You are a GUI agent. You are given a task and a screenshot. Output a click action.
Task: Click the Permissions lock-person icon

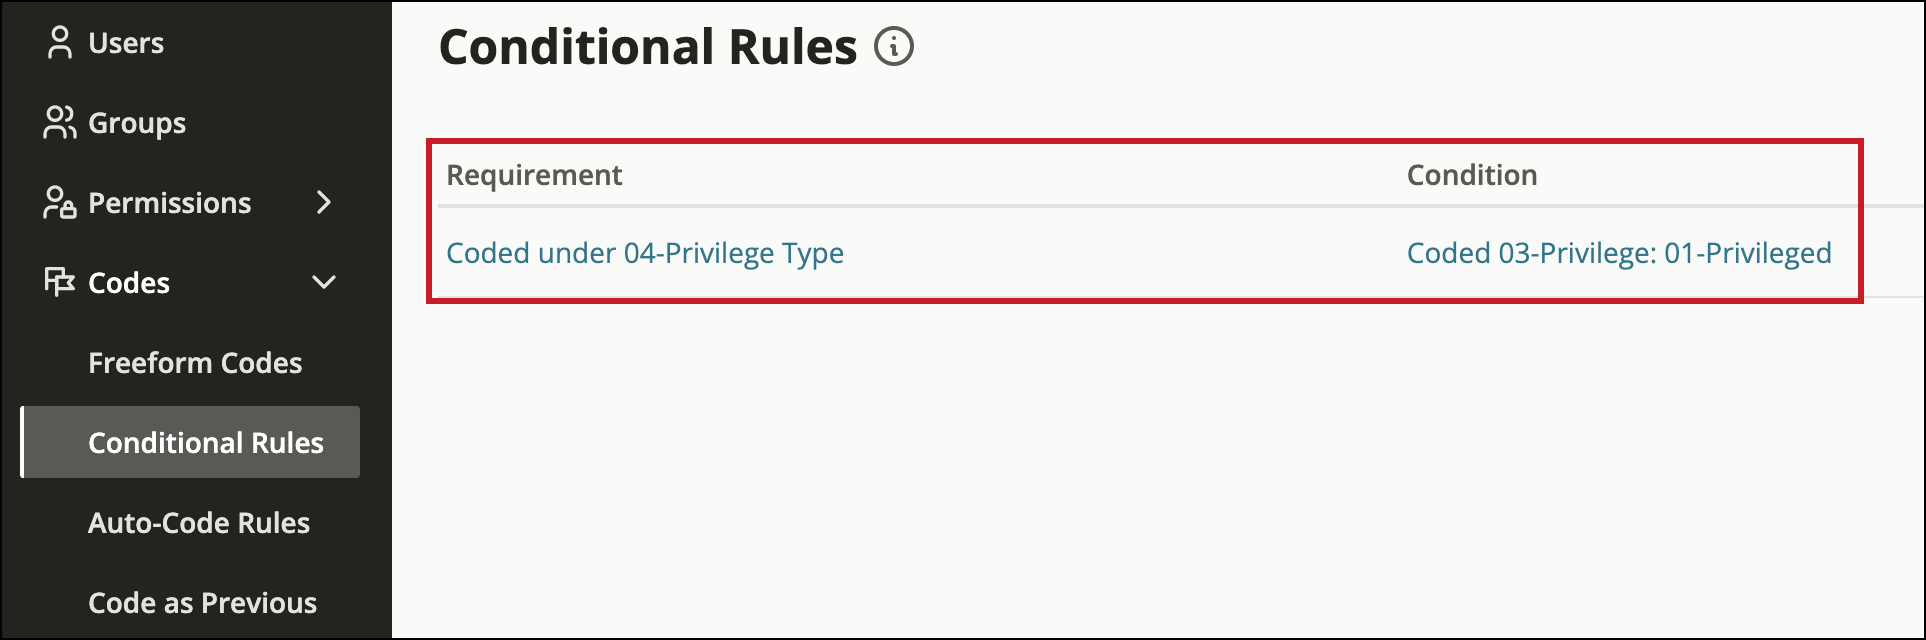click(x=60, y=202)
